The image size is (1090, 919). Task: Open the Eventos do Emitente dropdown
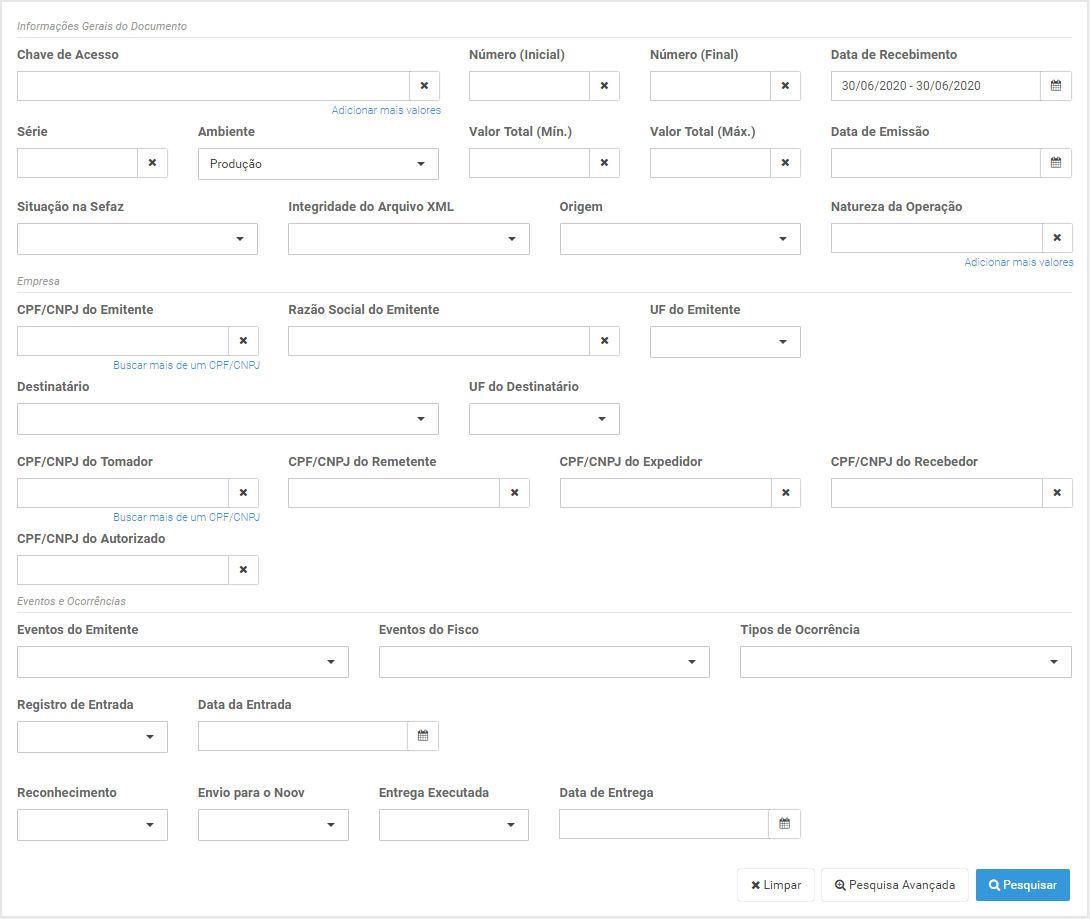[183, 662]
